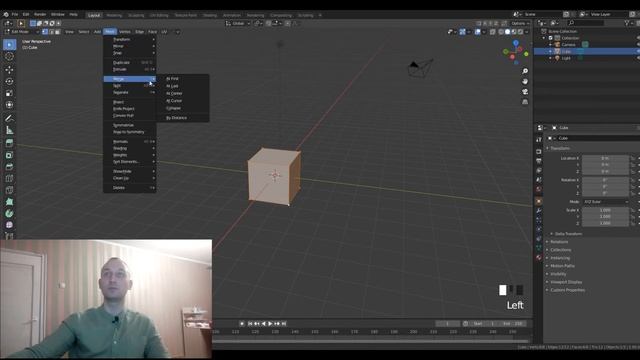Jump to timeline end button

click(x=284, y=324)
